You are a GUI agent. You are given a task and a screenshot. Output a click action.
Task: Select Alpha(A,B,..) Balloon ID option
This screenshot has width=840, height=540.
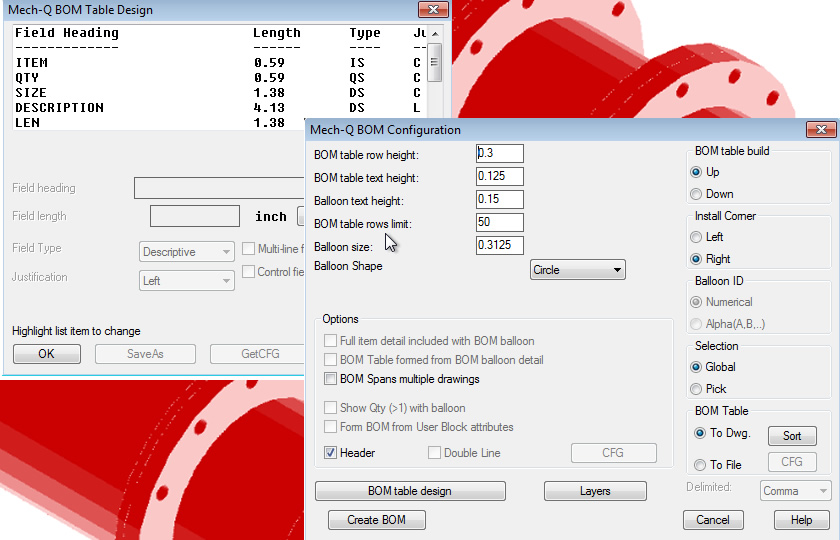click(x=696, y=324)
